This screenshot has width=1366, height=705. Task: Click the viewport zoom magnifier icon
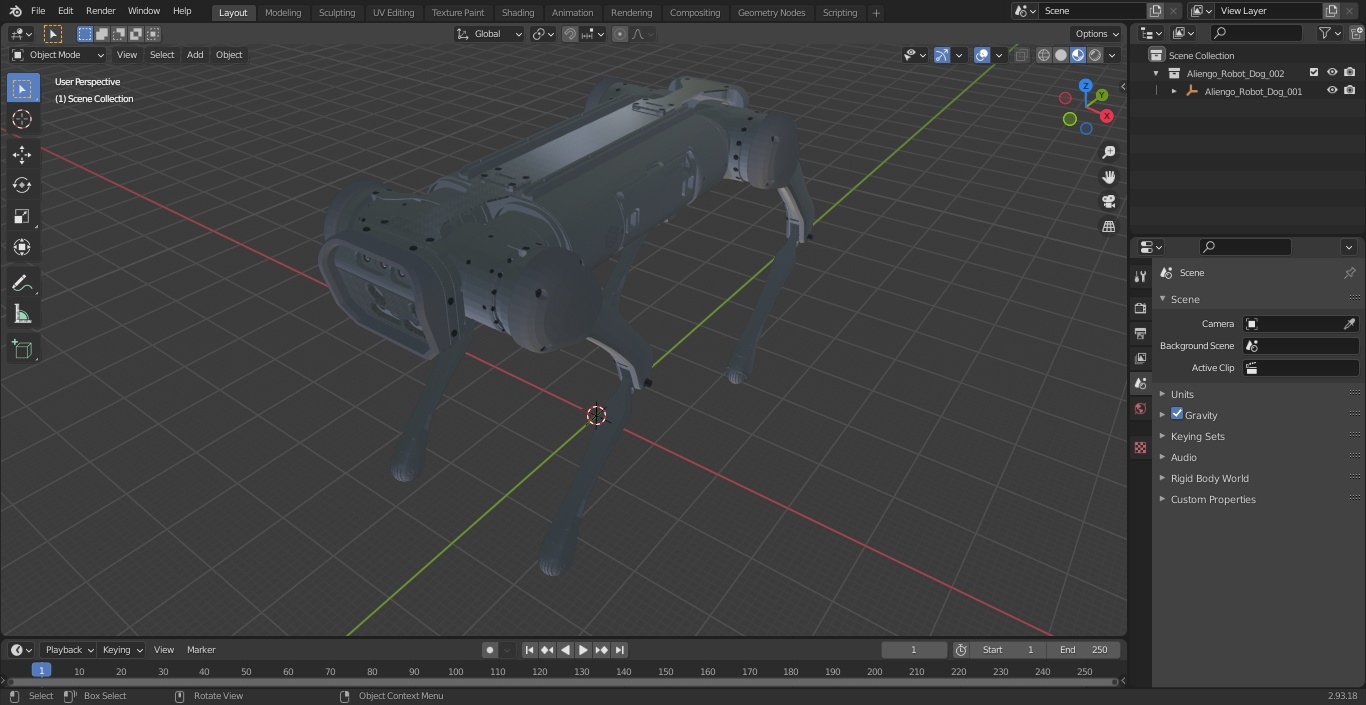(x=1108, y=152)
